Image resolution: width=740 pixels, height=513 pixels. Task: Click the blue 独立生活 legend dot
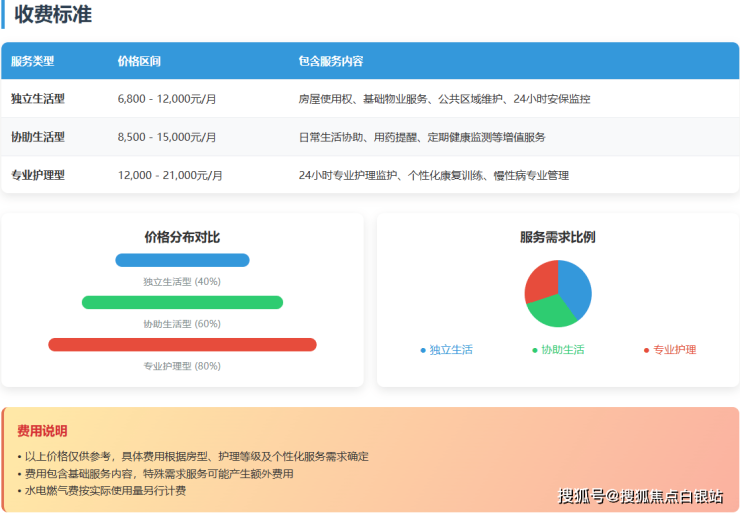423,350
